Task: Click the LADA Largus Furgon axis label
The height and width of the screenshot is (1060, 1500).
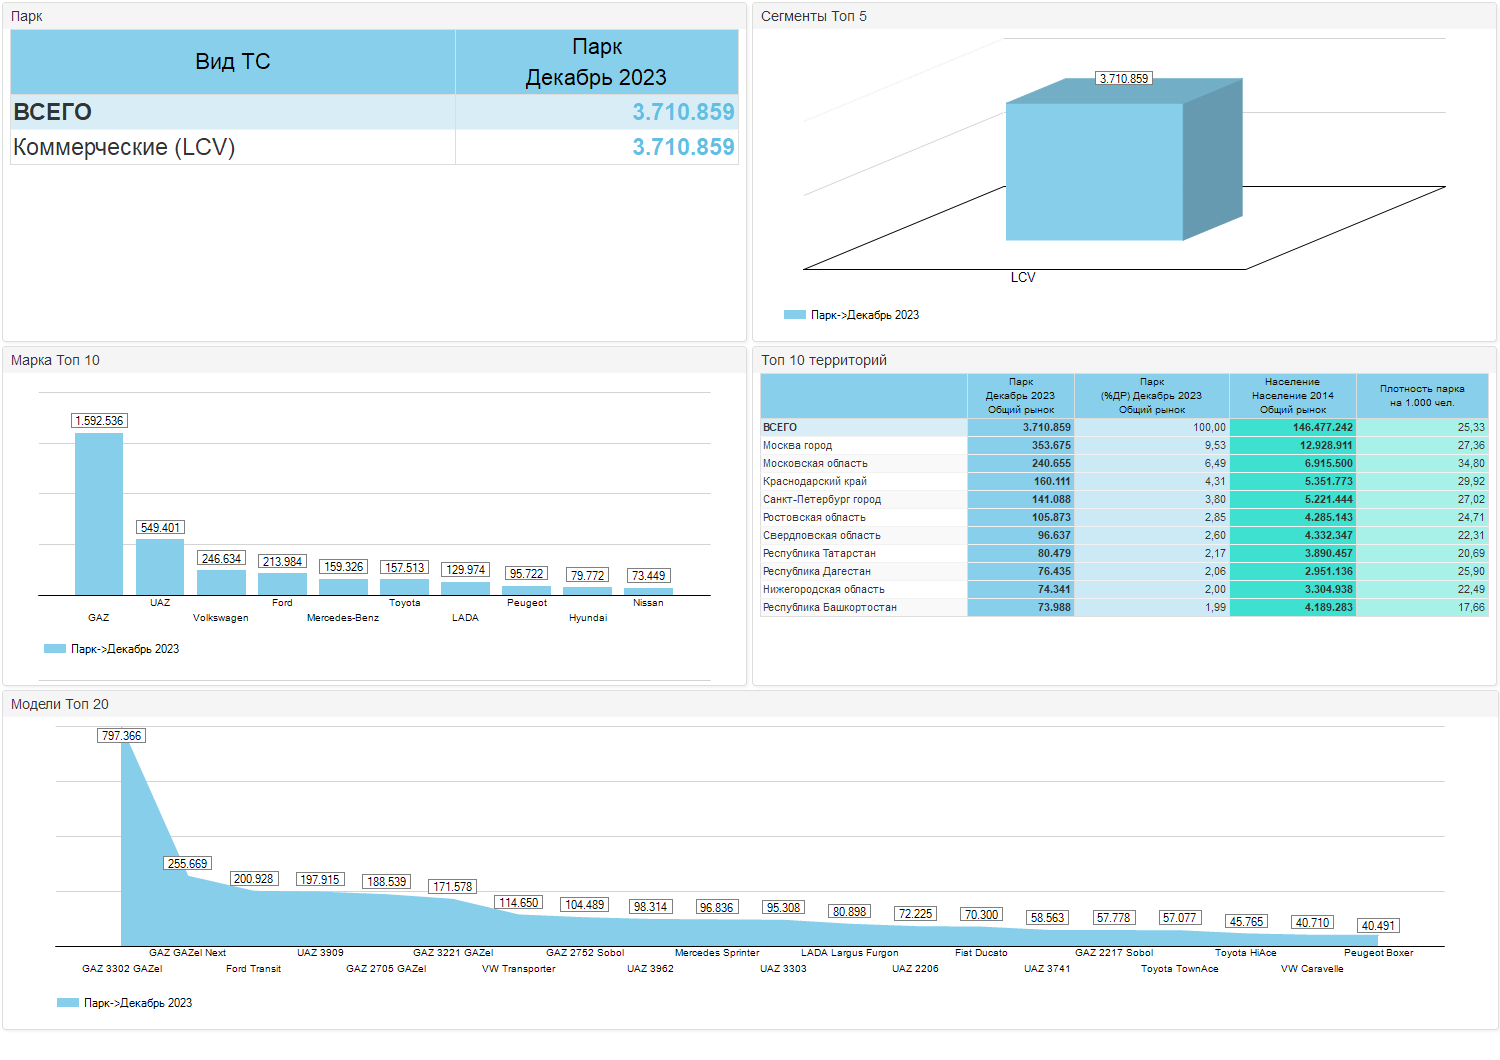Action: [x=850, y=953]
